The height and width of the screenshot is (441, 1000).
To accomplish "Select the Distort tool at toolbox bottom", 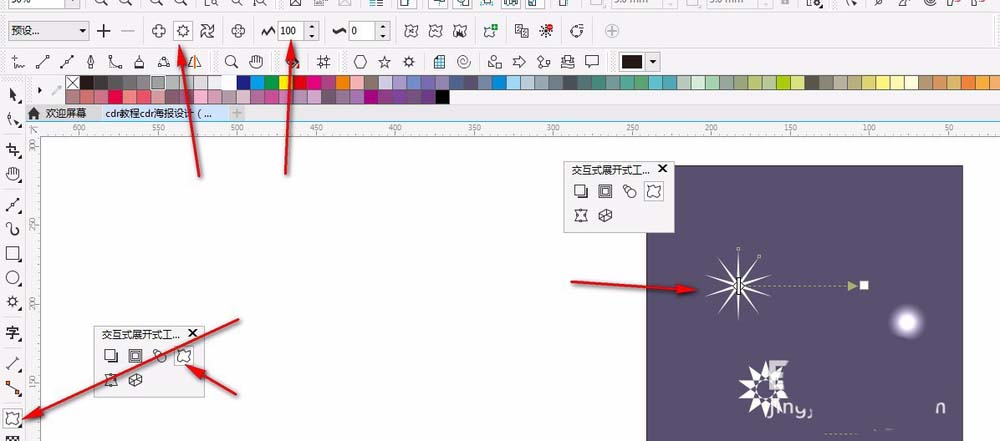I will pyautogui.click(x=13, y=419).
